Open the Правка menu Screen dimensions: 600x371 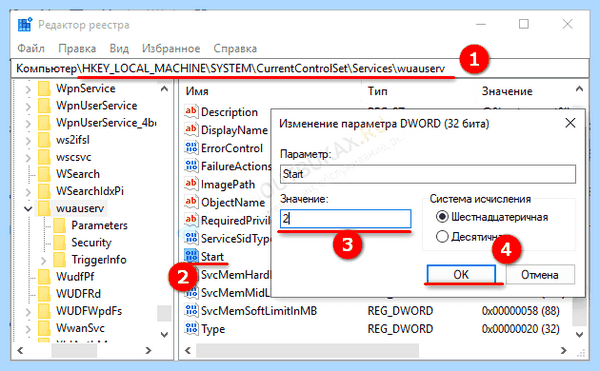[x=77, y=49]
